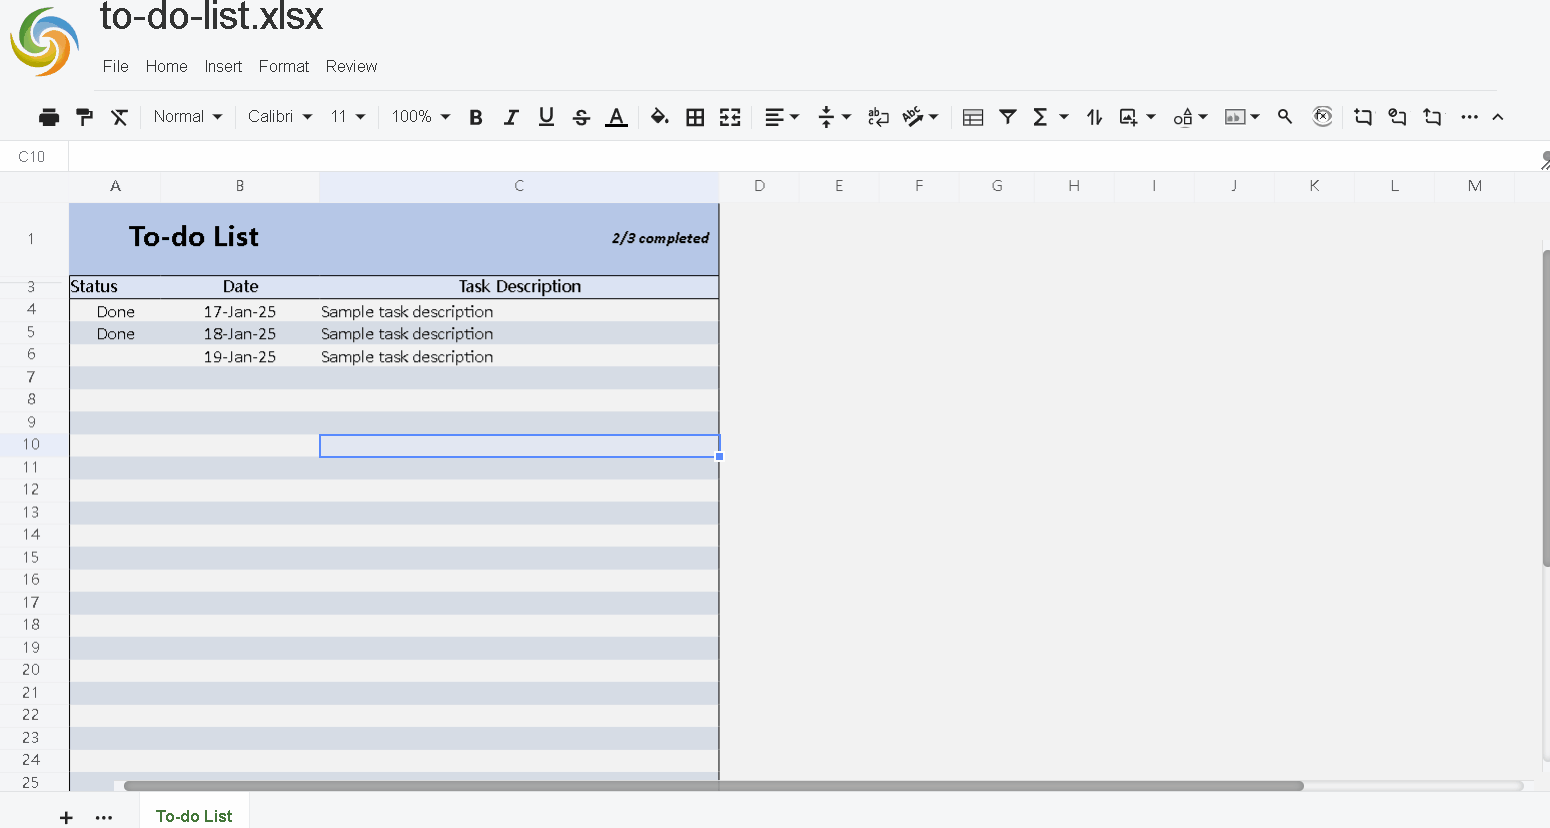Toggle italic formatting
Screen dimensions: 1550x828
[511, 117]
